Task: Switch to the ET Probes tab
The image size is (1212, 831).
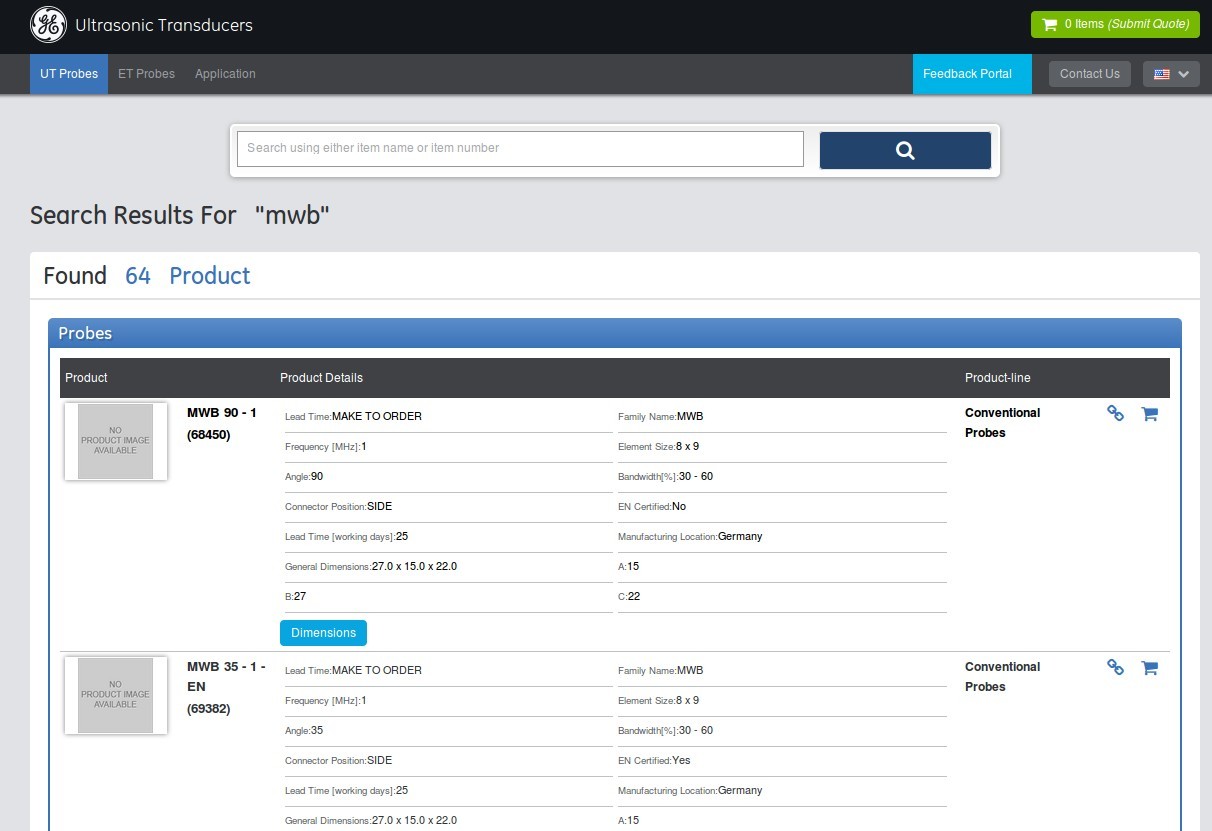Action: [x=146, y=74]
